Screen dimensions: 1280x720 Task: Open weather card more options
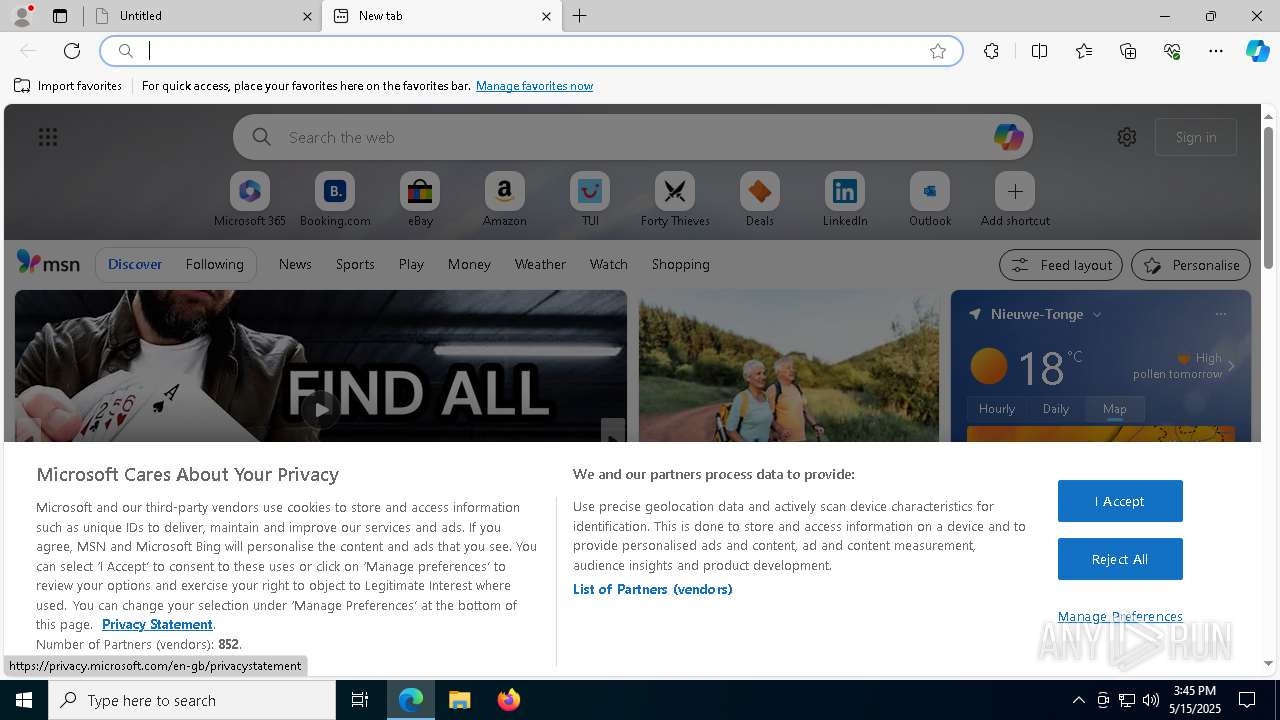tap(1220, 314)
